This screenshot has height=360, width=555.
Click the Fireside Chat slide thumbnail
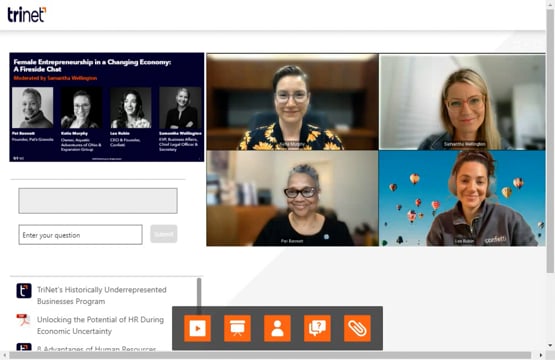coord(107,107)
